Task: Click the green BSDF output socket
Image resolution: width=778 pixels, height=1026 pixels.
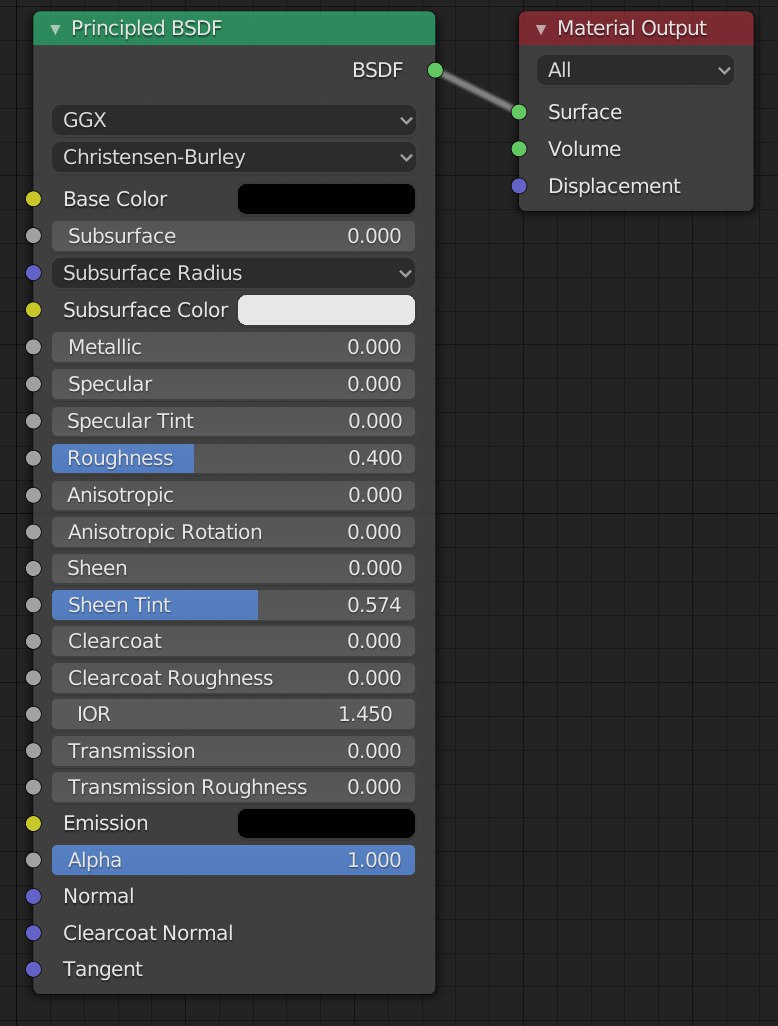Action: (435, 70)
